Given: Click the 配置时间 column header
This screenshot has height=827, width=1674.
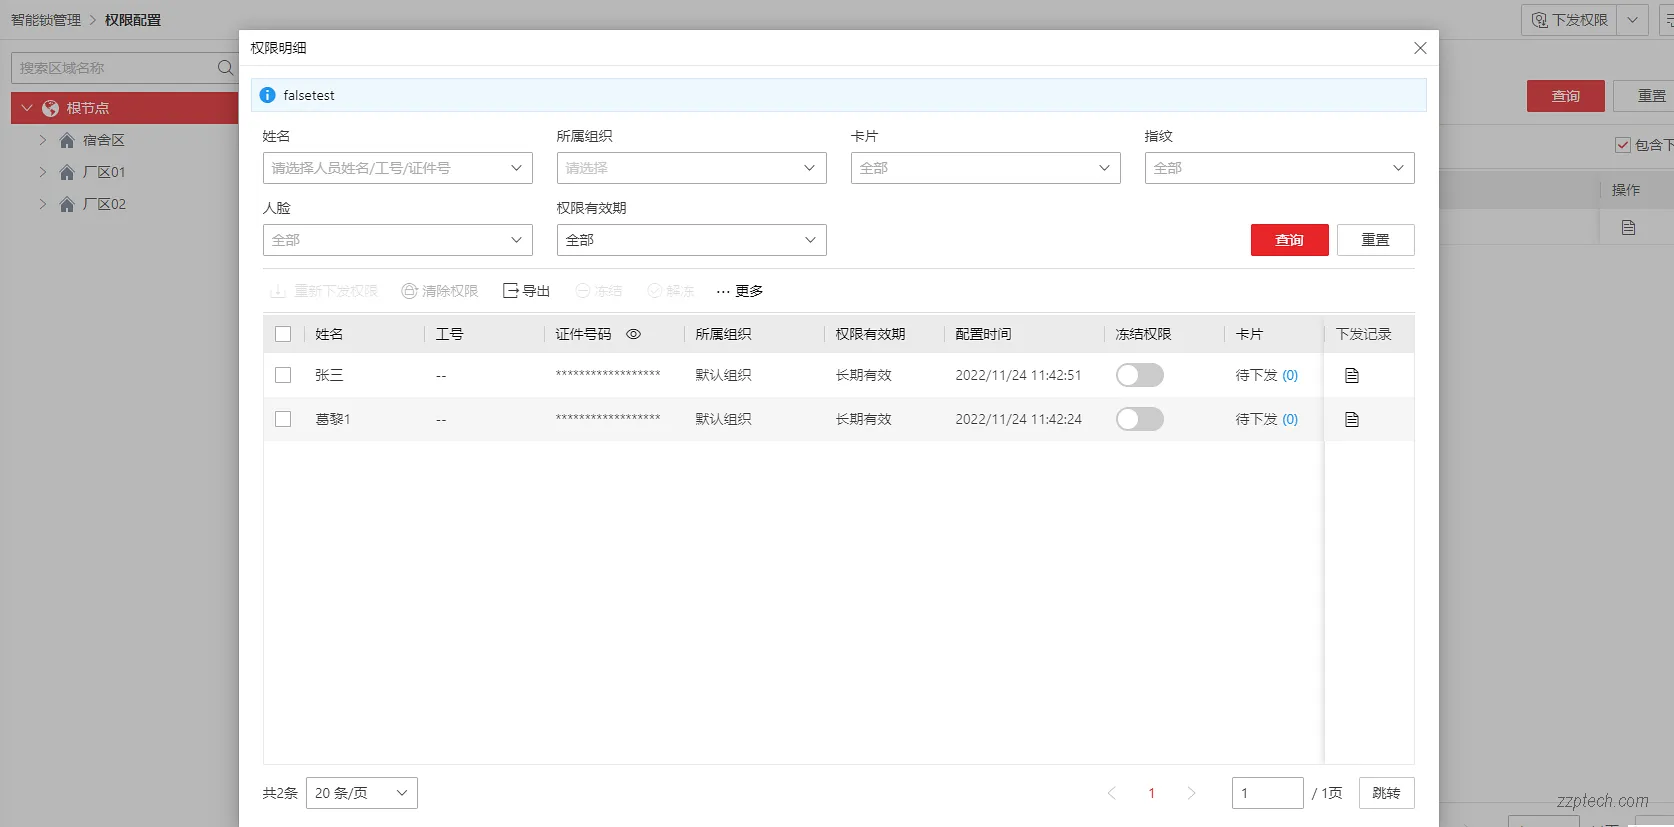Looking at the screenshot, I should tap(983, 334).
